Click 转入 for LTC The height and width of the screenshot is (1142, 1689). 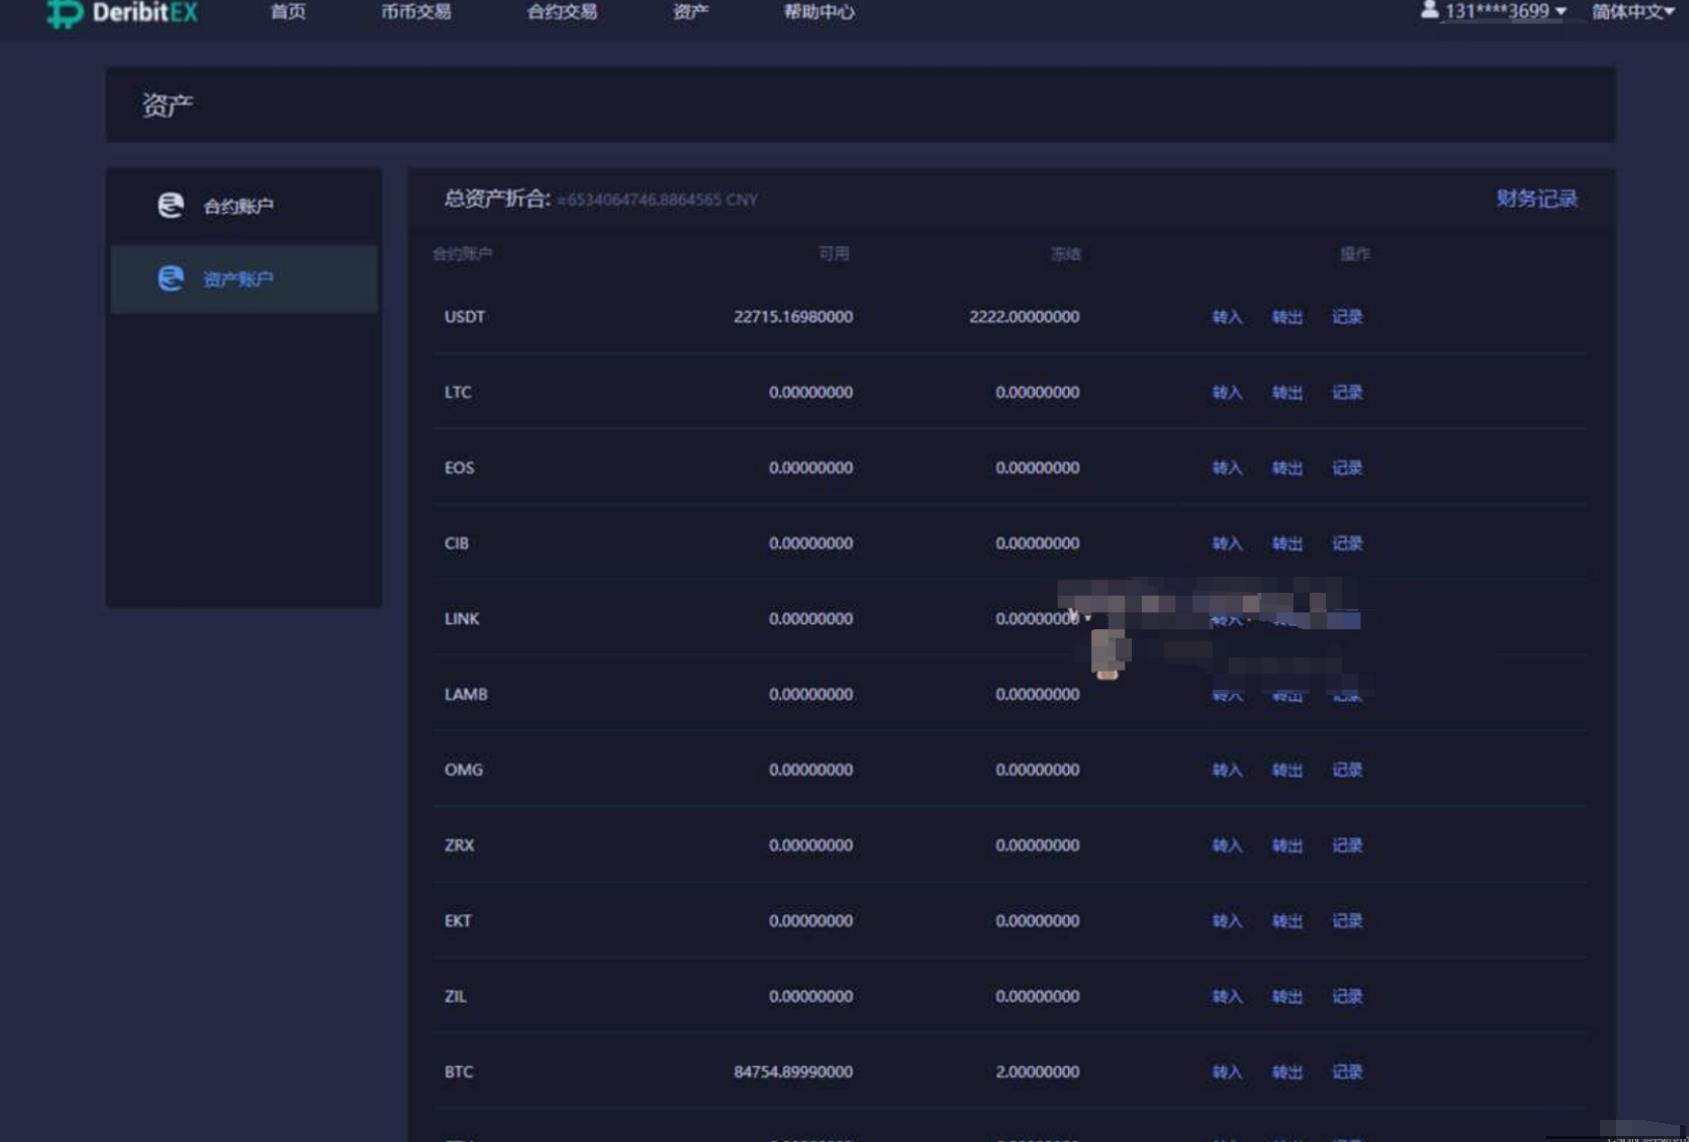1227,392
